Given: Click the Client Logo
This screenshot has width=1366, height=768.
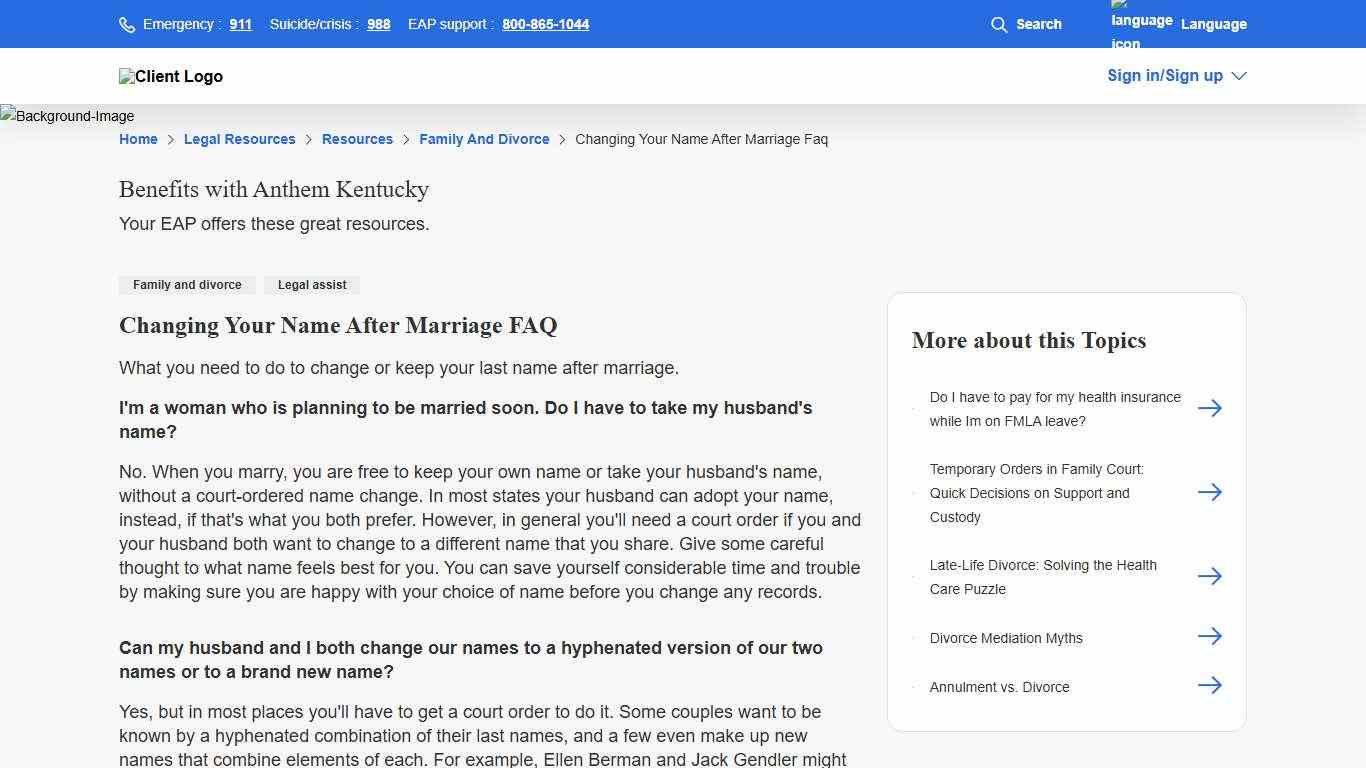Looking at the screenshot, I should (x=170, y=76).
